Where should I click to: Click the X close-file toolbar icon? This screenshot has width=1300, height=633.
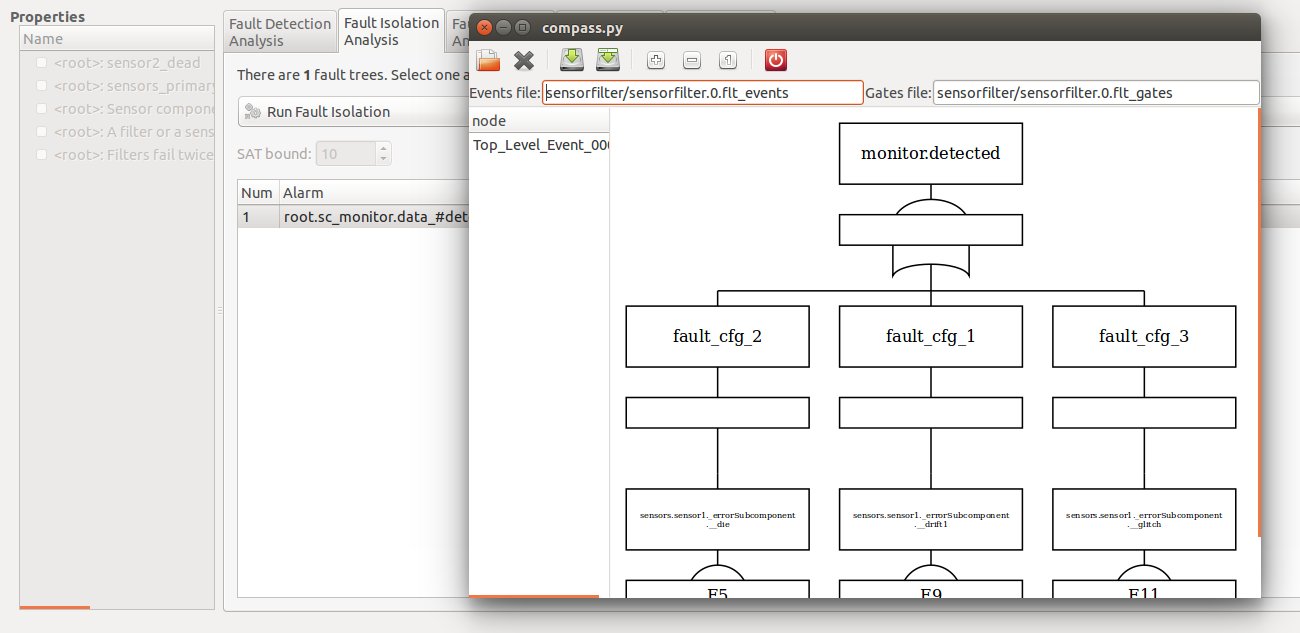(524, 60)
